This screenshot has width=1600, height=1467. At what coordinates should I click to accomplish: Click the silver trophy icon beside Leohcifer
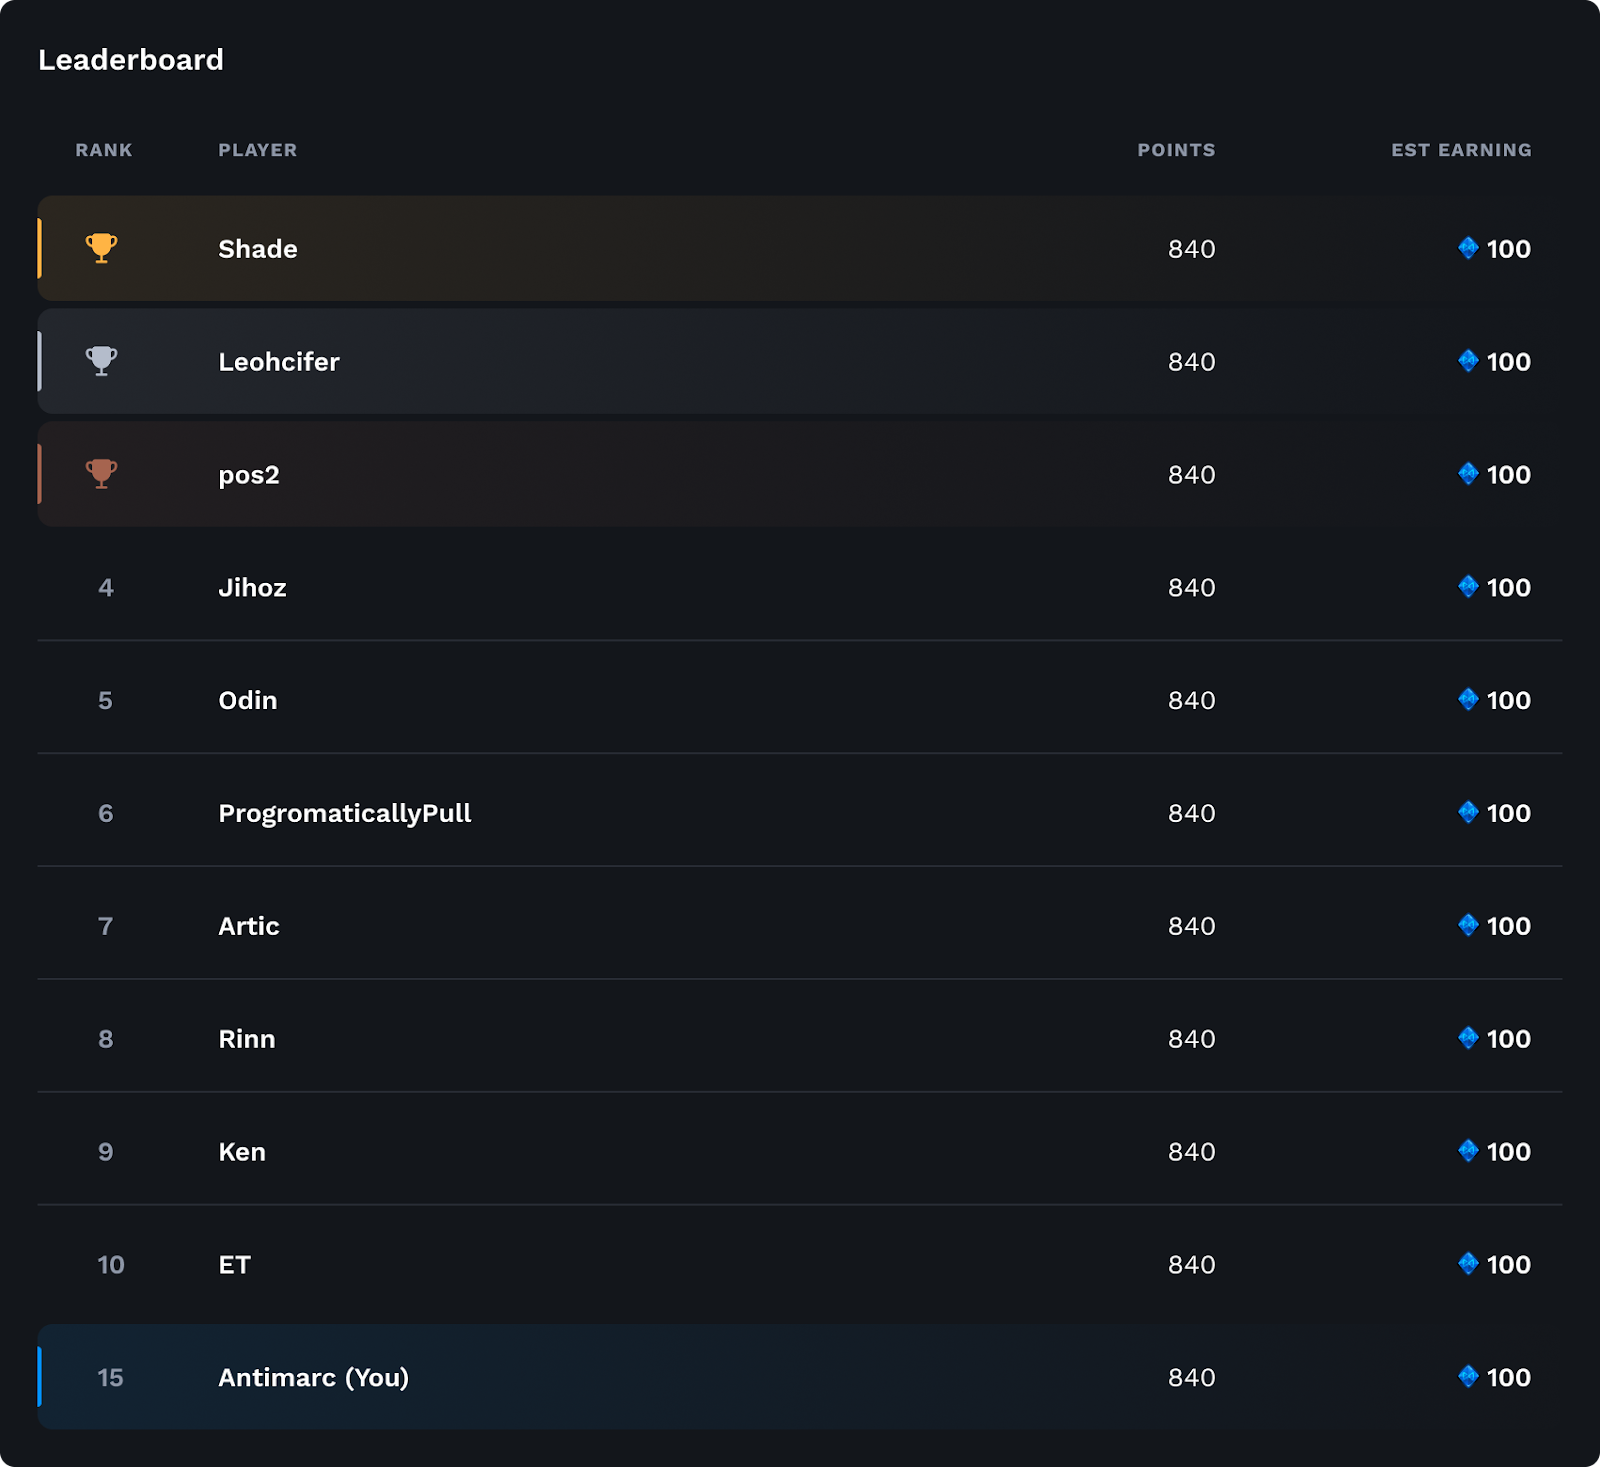pyautogui.click(x=101, y=361)
